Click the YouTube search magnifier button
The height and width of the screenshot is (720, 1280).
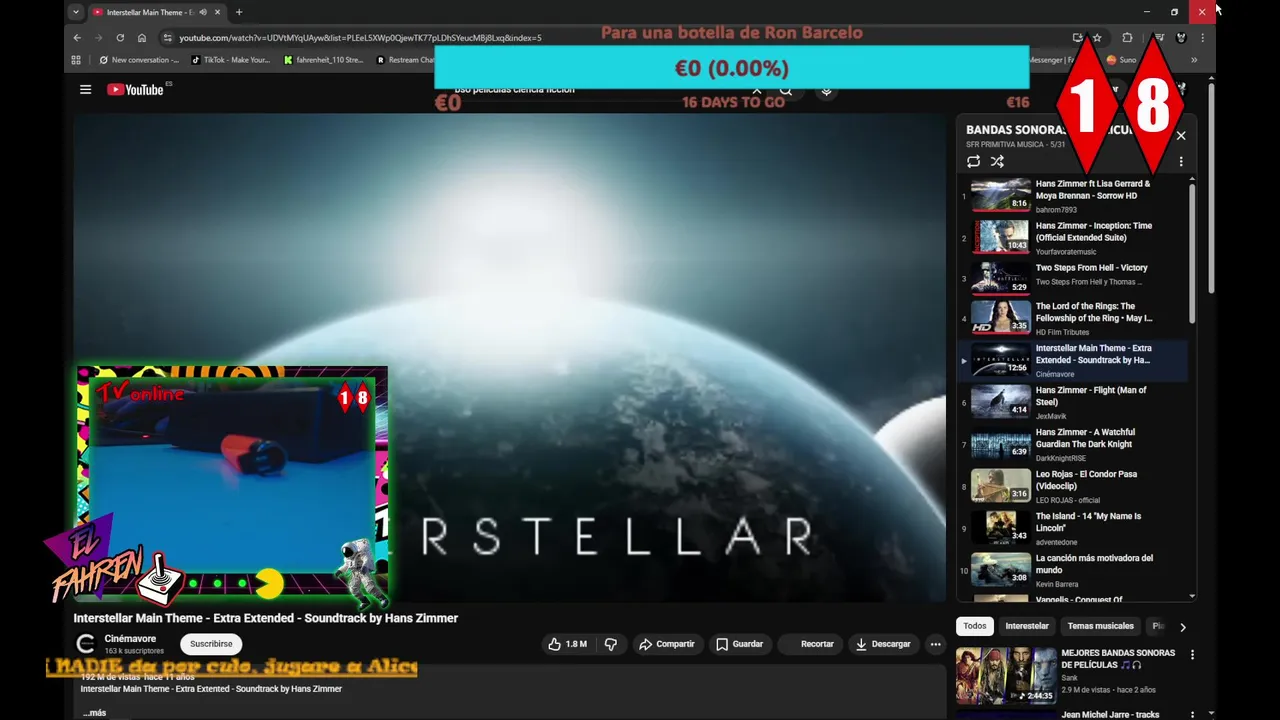786,90
